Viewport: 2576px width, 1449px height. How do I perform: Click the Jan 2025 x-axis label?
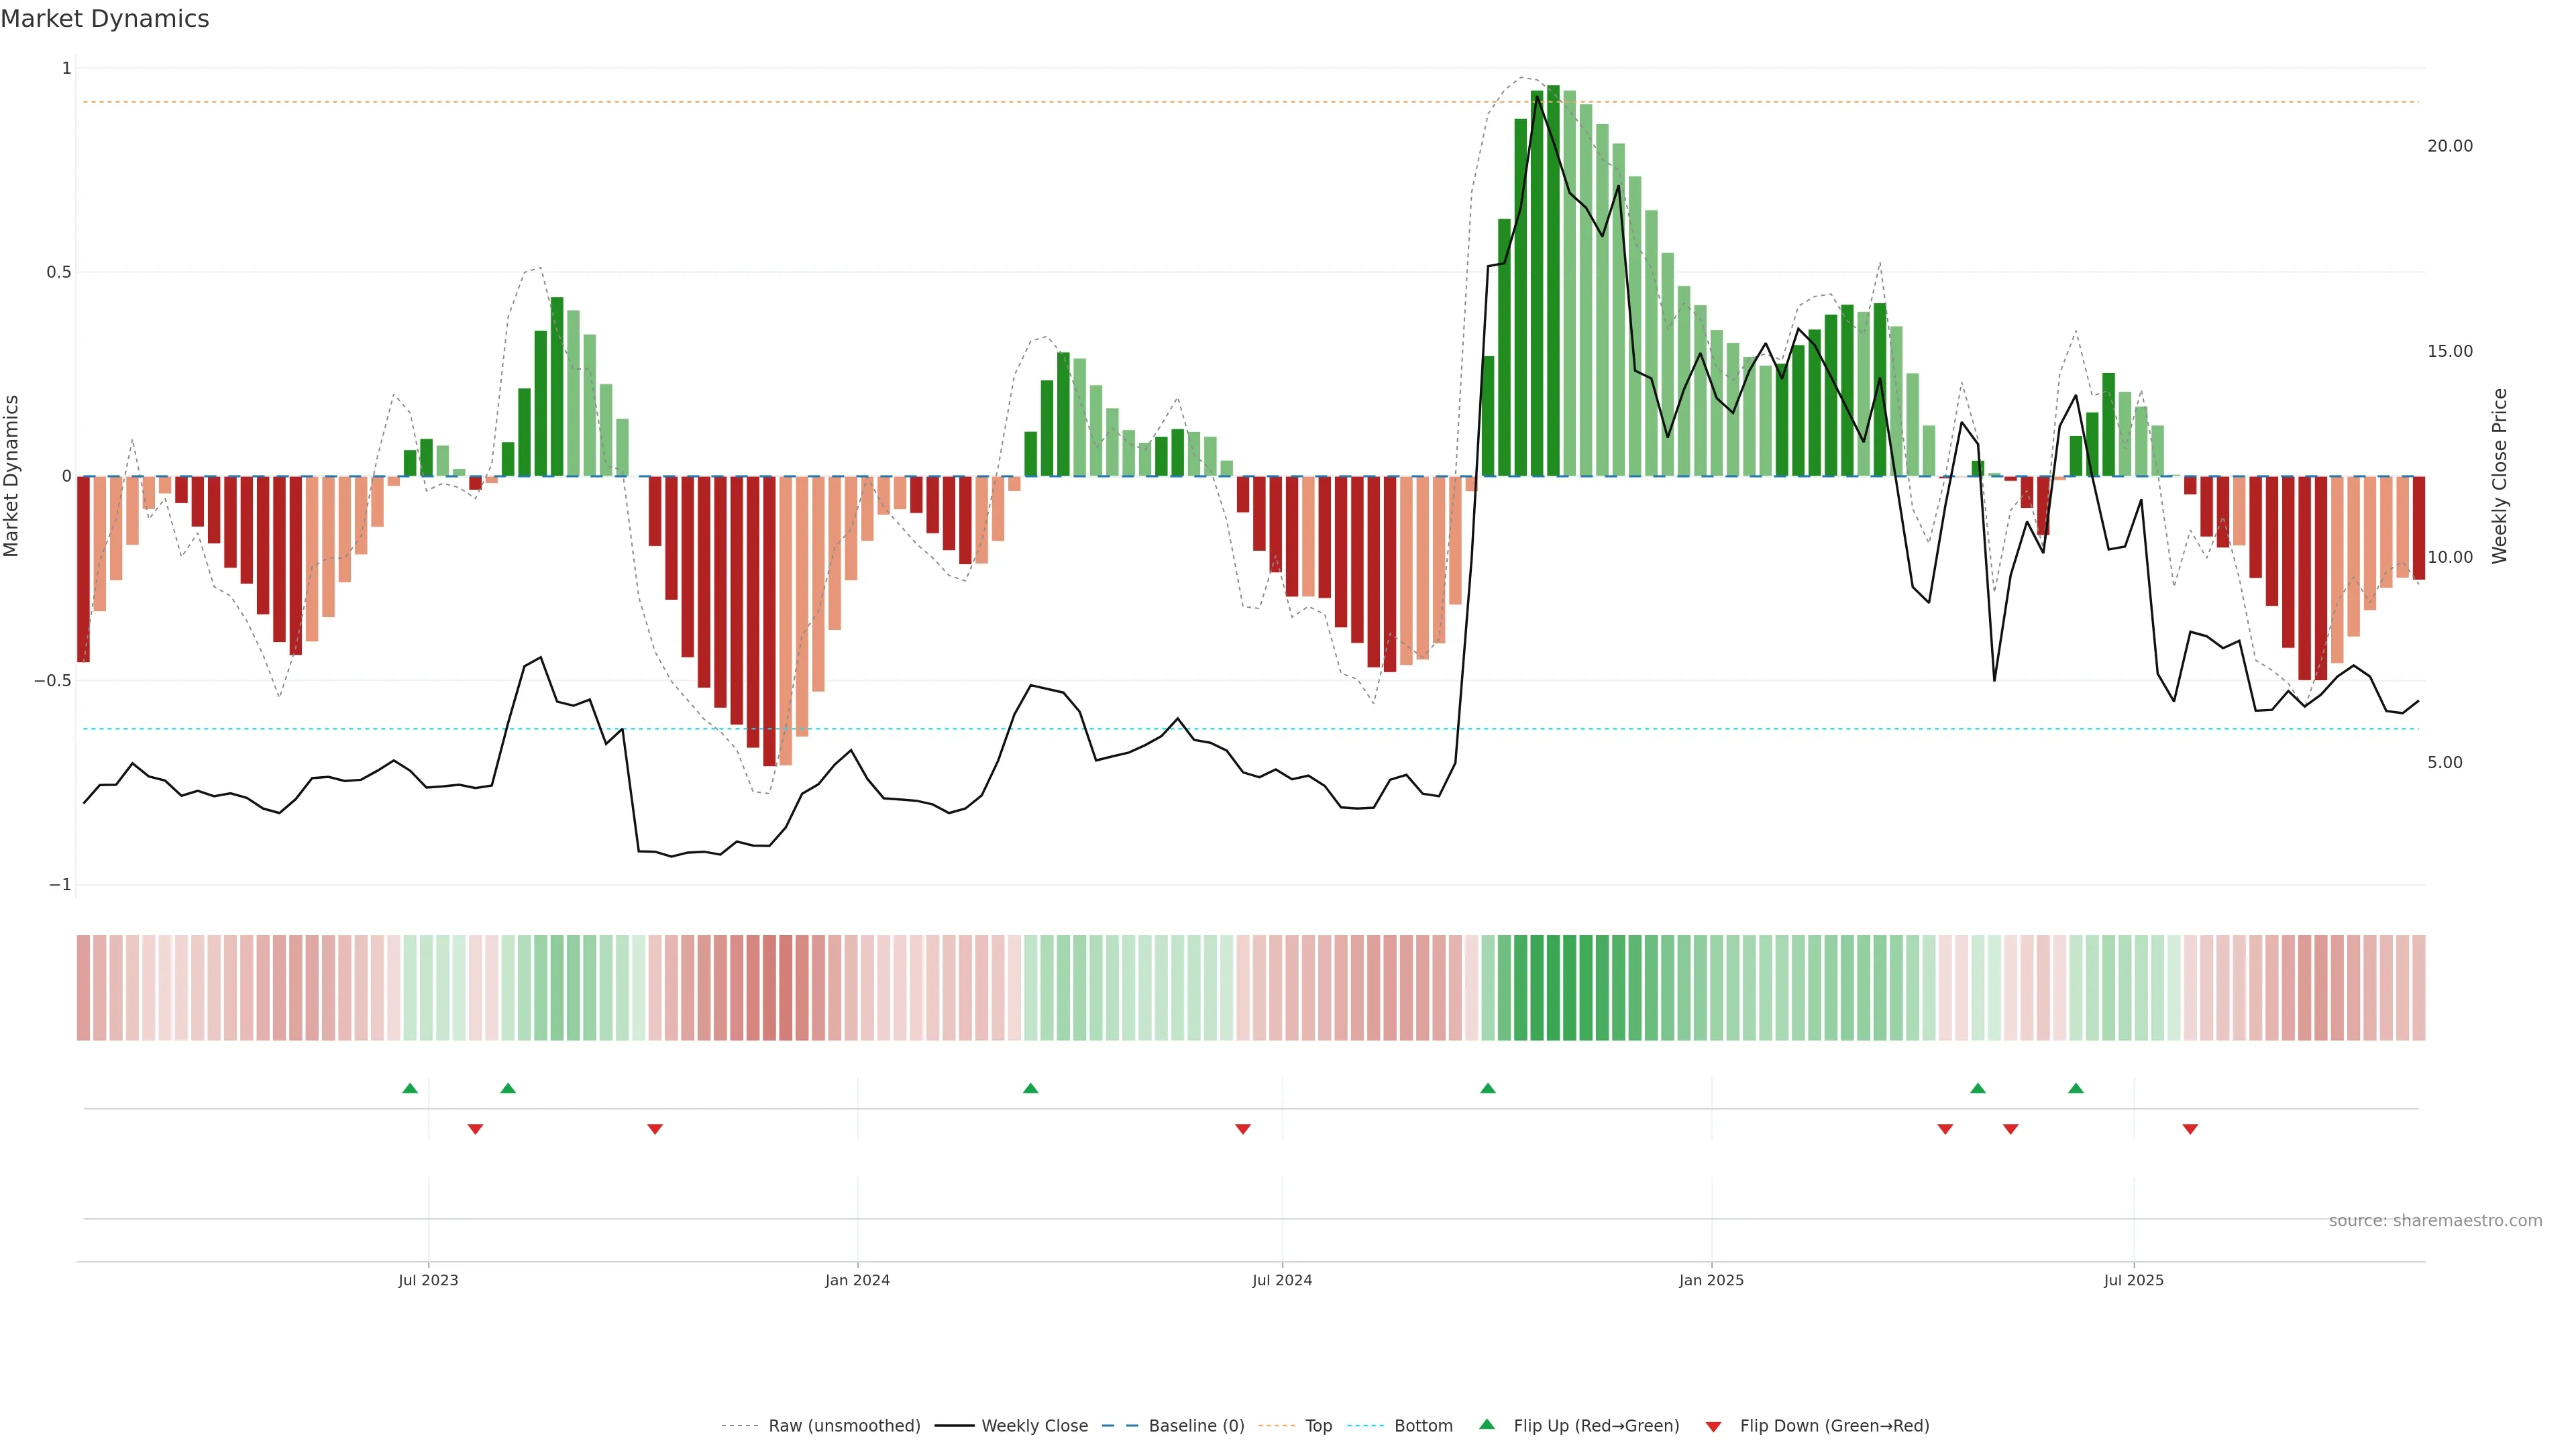[1711, 1280]
